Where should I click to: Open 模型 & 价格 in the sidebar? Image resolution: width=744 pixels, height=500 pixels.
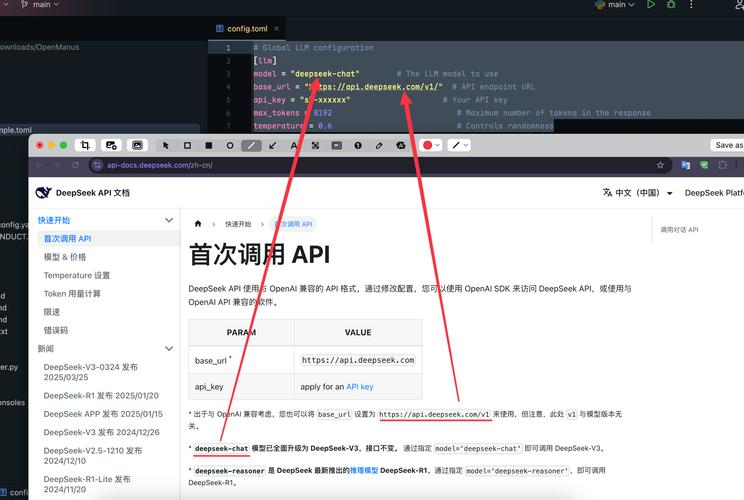(x=65, y=257)
